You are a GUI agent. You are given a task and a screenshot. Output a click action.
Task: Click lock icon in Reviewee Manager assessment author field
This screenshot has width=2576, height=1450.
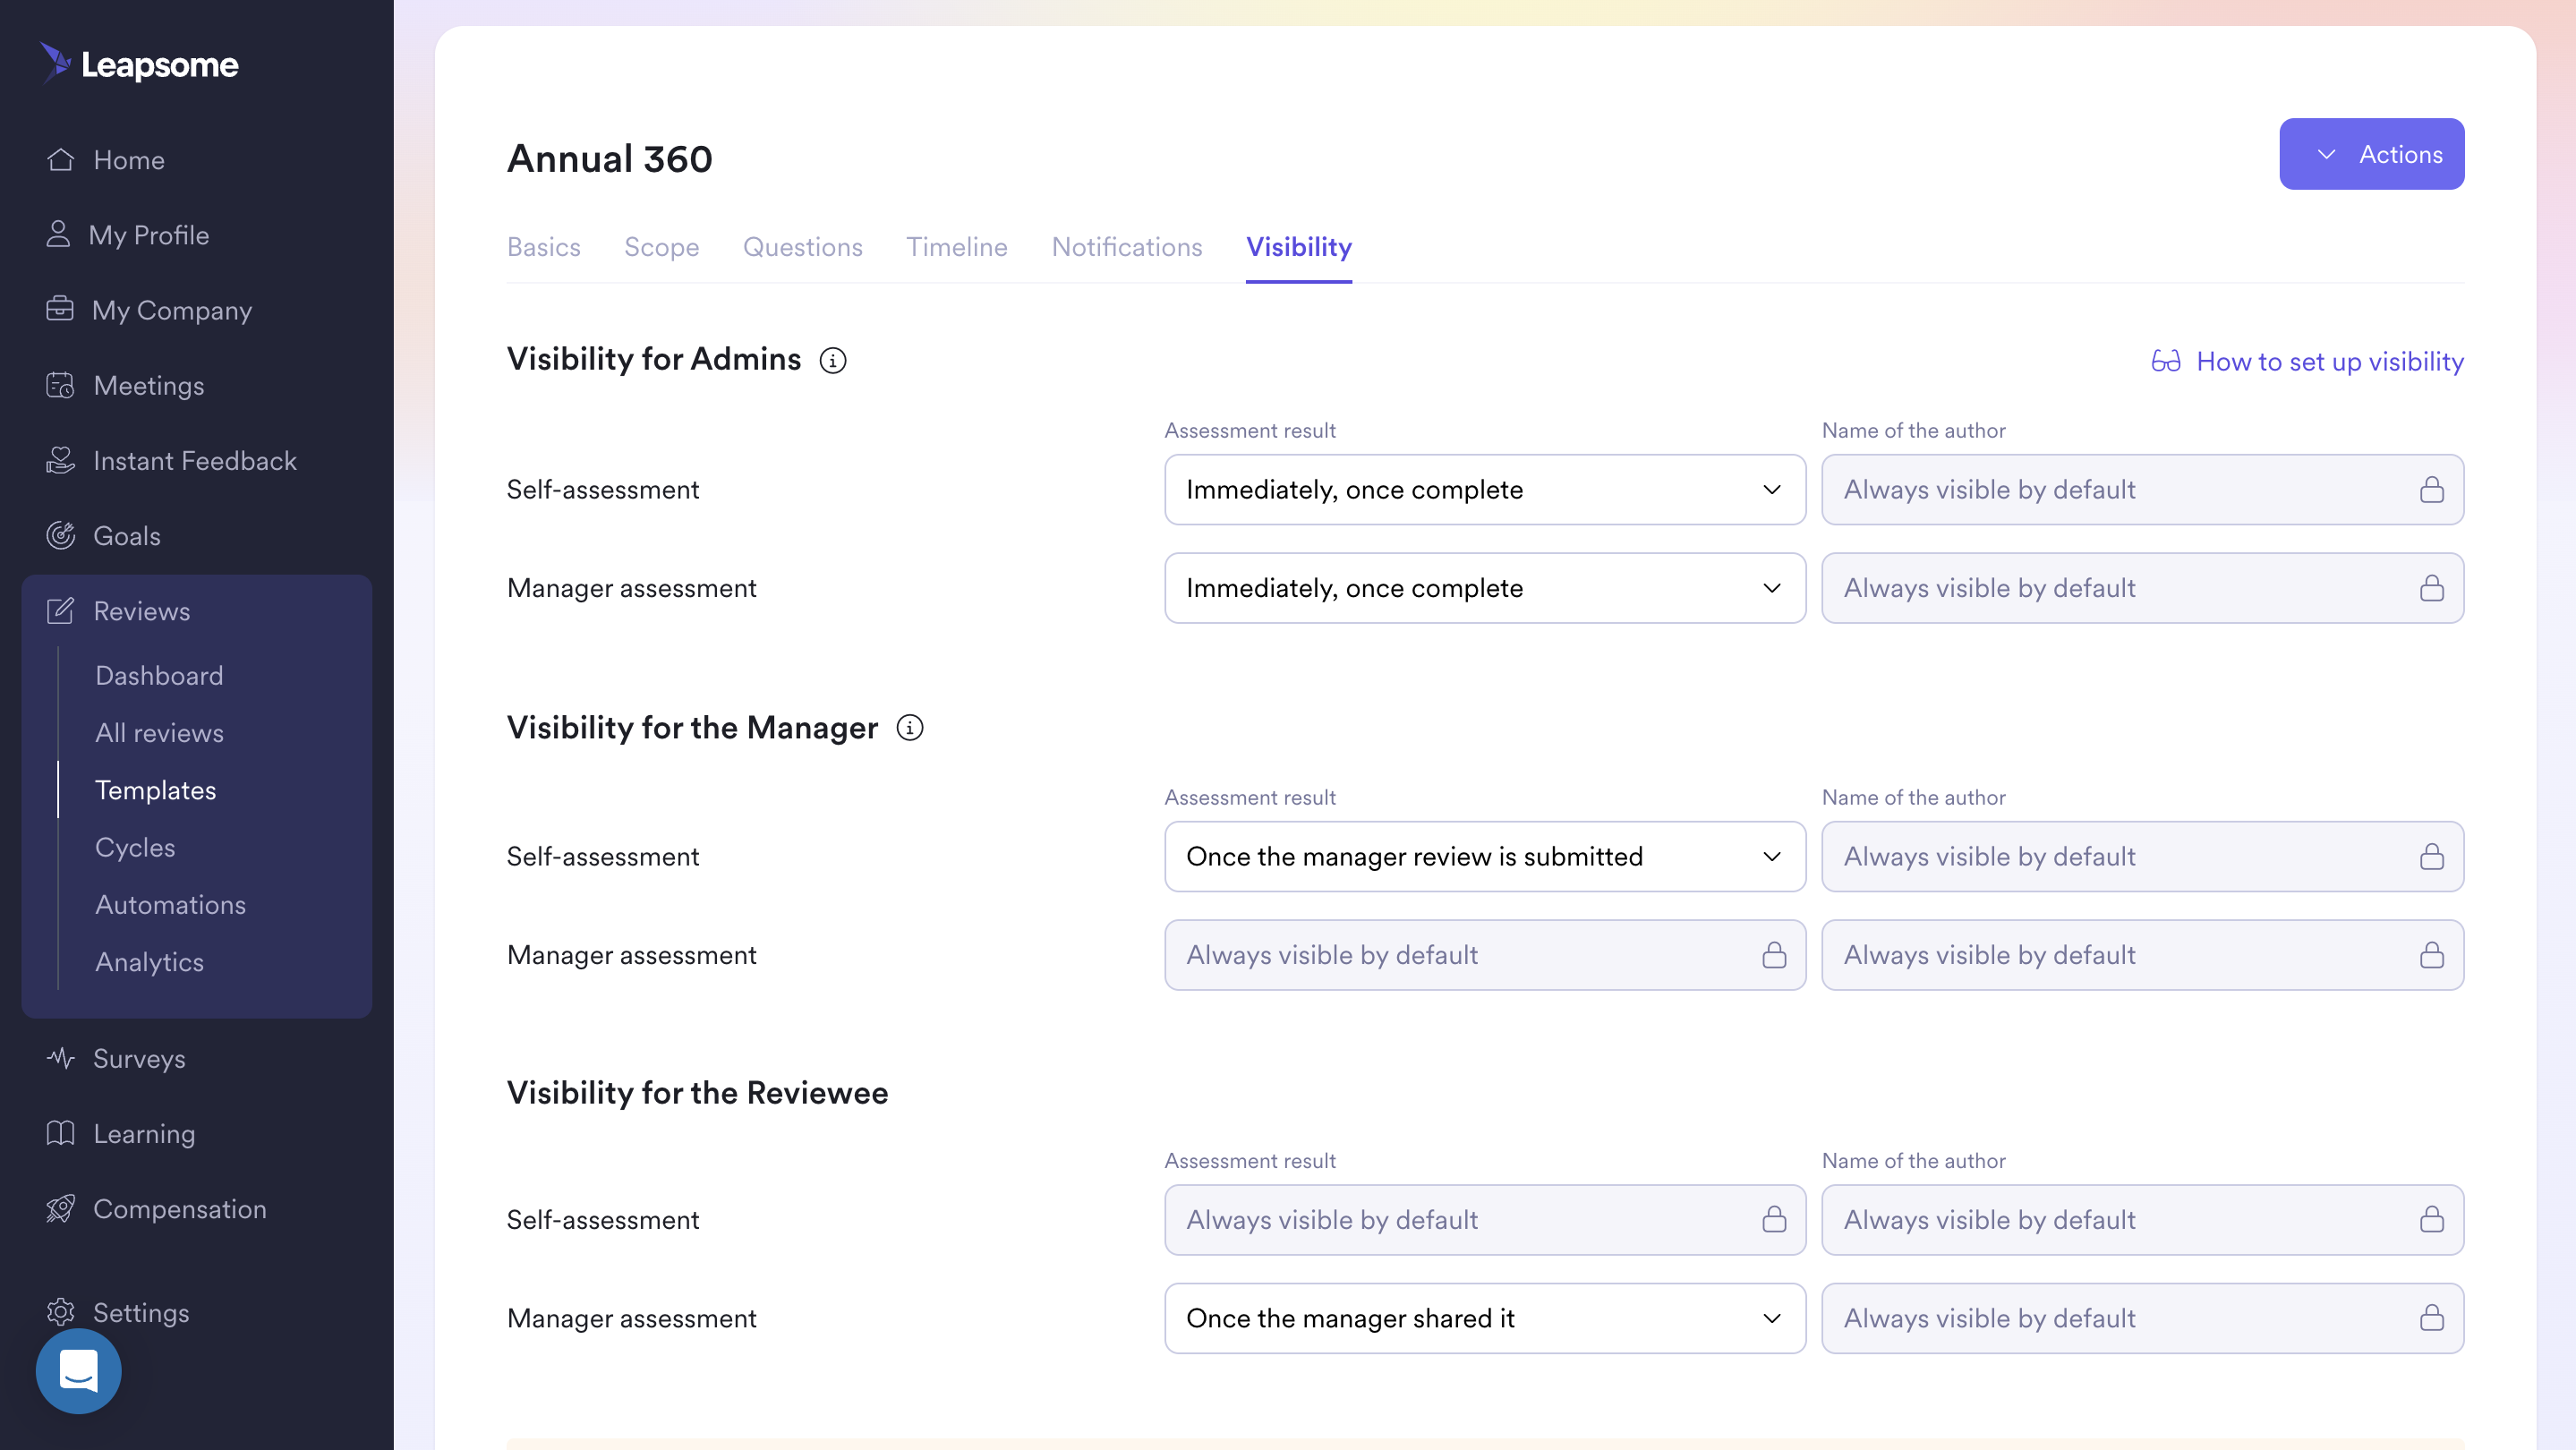tap(2431, 1318)
